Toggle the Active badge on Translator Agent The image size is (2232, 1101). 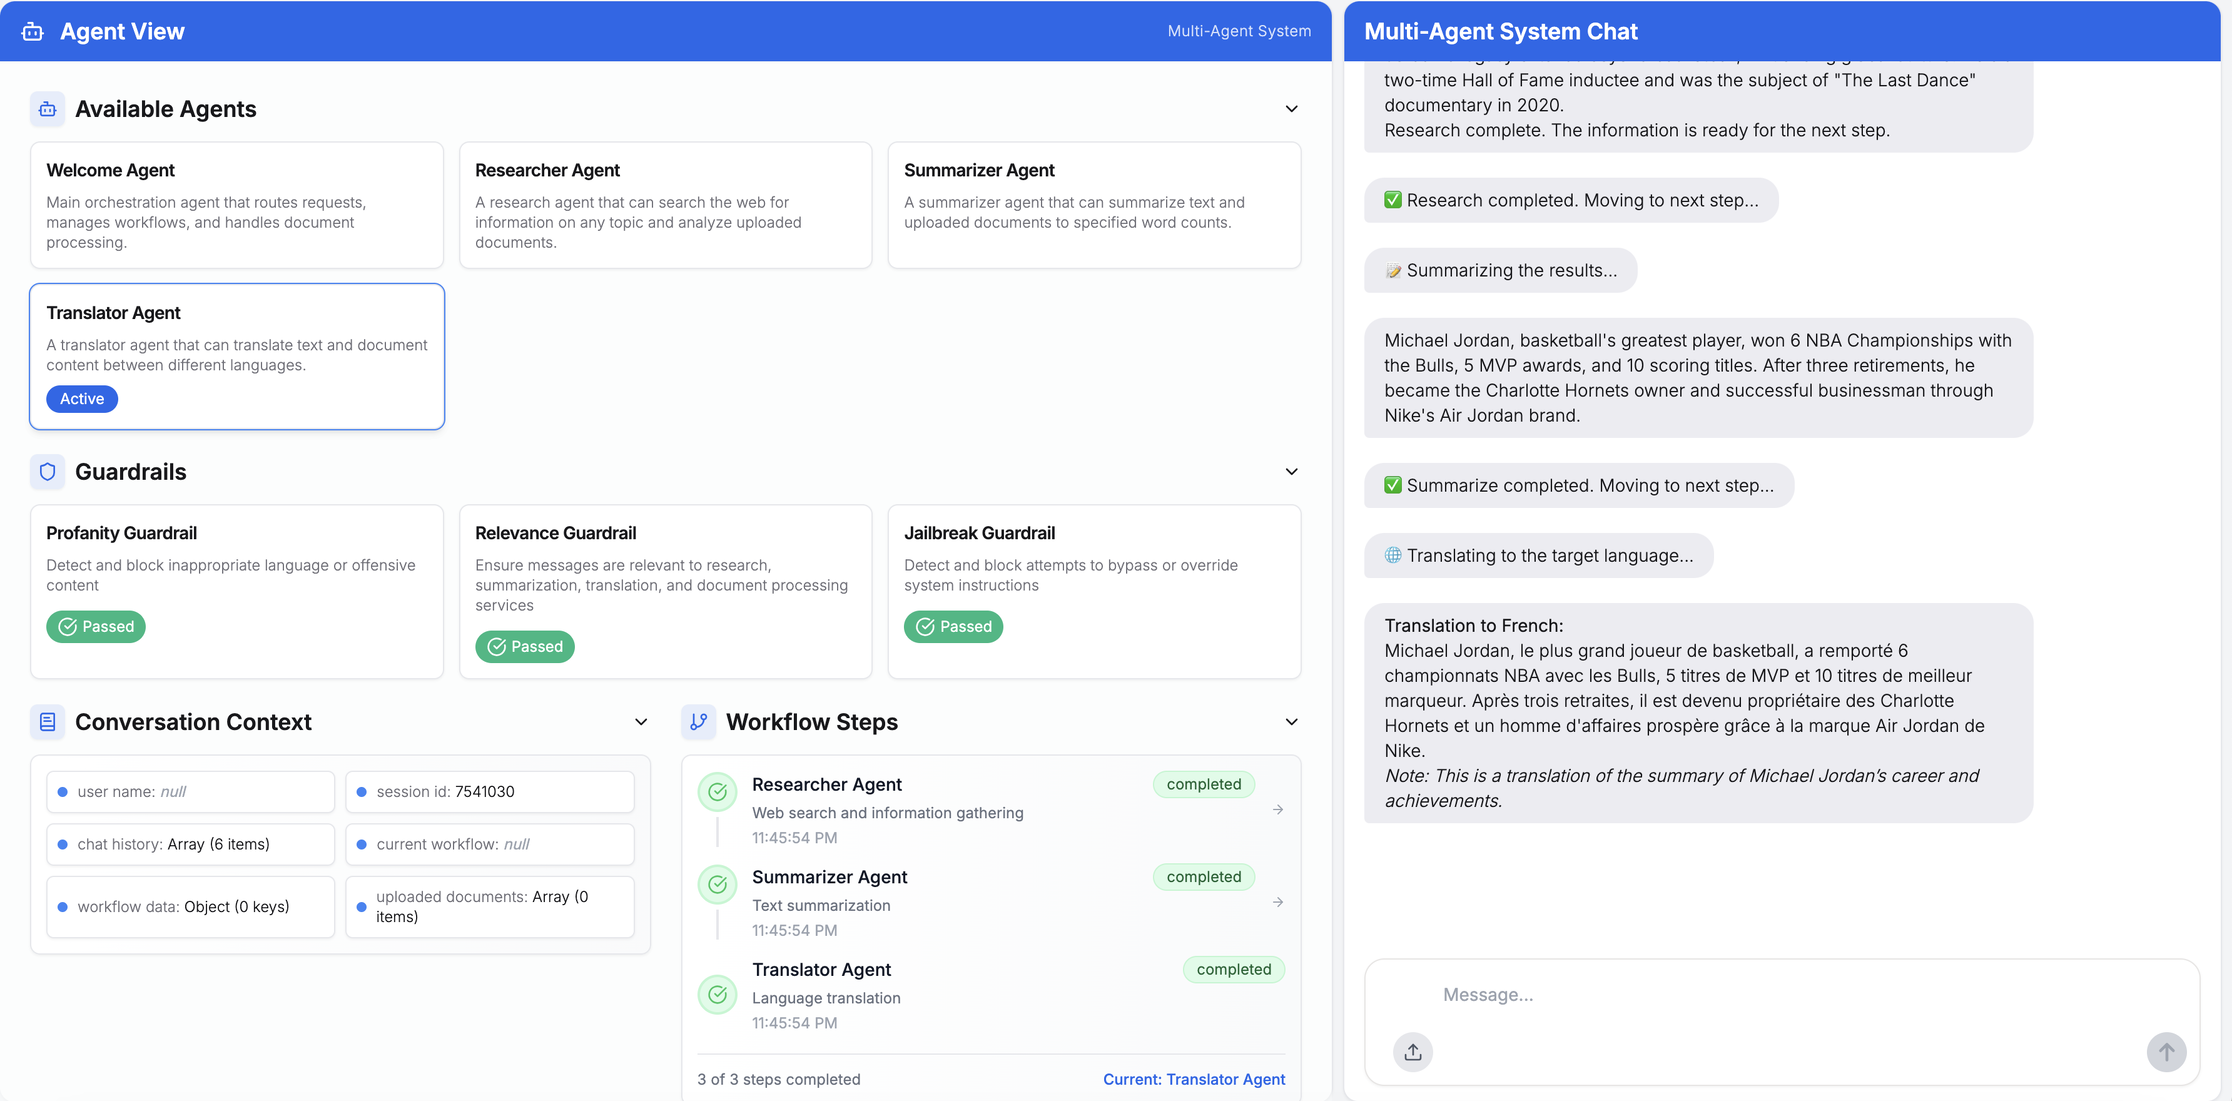point(81,398)
